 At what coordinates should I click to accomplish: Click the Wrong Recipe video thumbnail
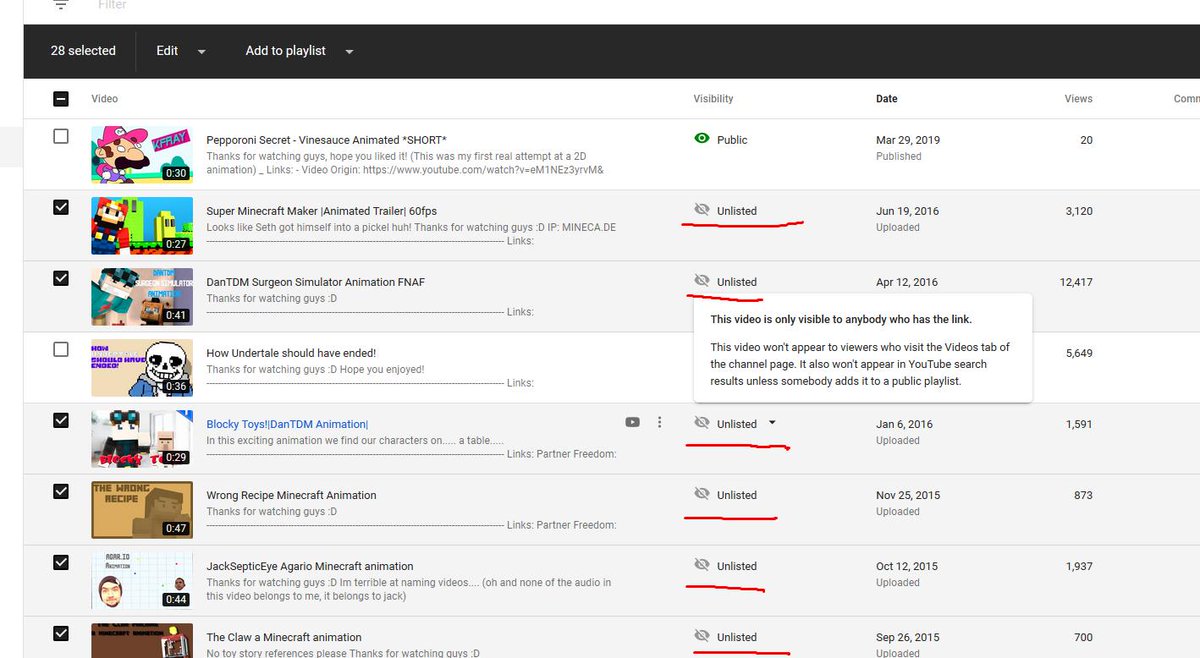142,509
